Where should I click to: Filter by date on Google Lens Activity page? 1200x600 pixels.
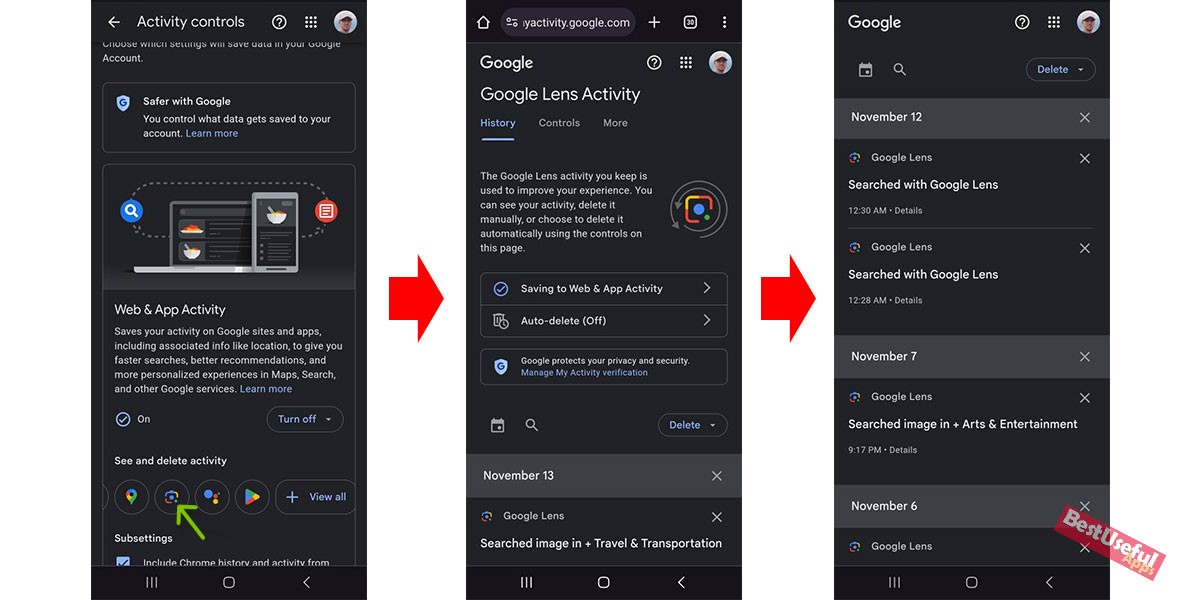(498, 425)
